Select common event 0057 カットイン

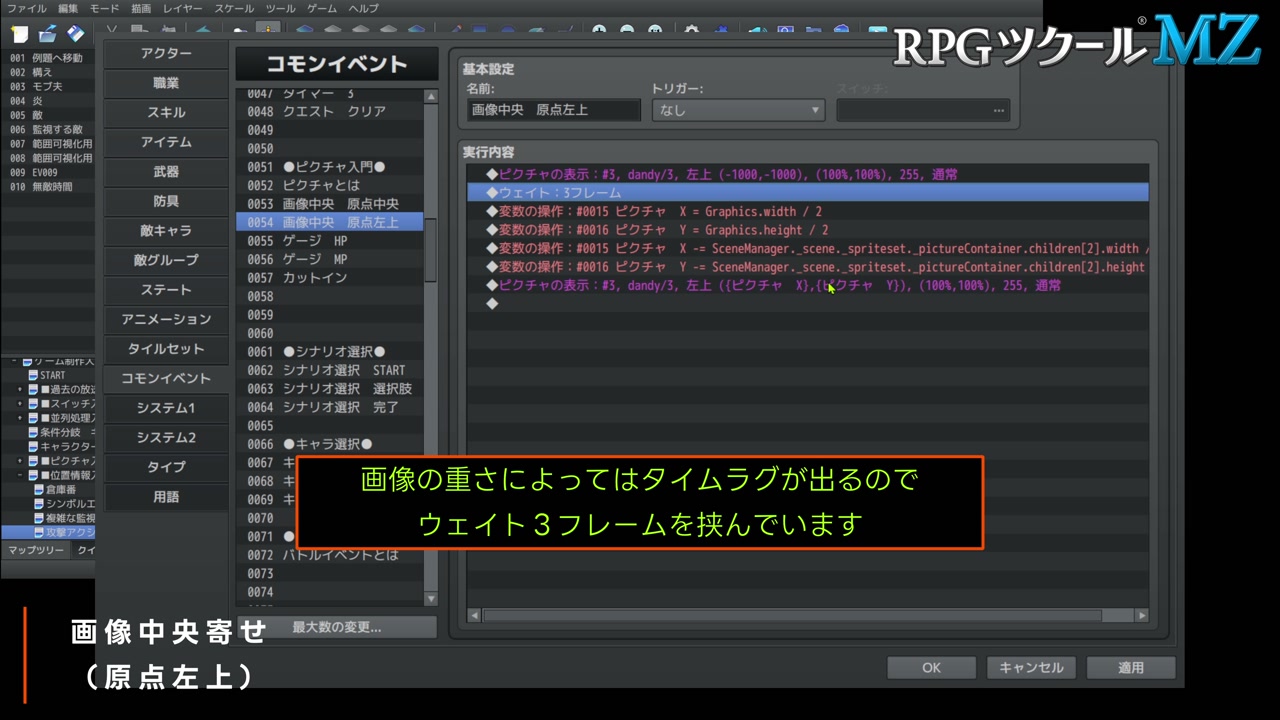pyautogui.click(x=330, y=278)
